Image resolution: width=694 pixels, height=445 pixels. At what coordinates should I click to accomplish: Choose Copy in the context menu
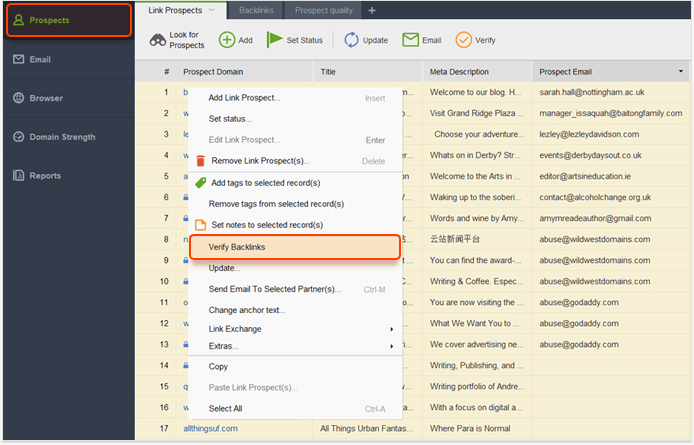(x=295, y=366)
